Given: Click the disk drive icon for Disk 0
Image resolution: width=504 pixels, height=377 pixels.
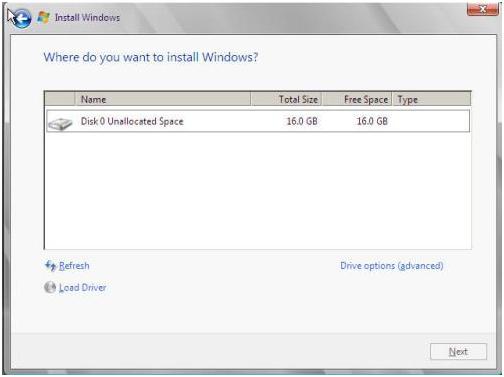Looking at the screenshot, I should point(60,124).
